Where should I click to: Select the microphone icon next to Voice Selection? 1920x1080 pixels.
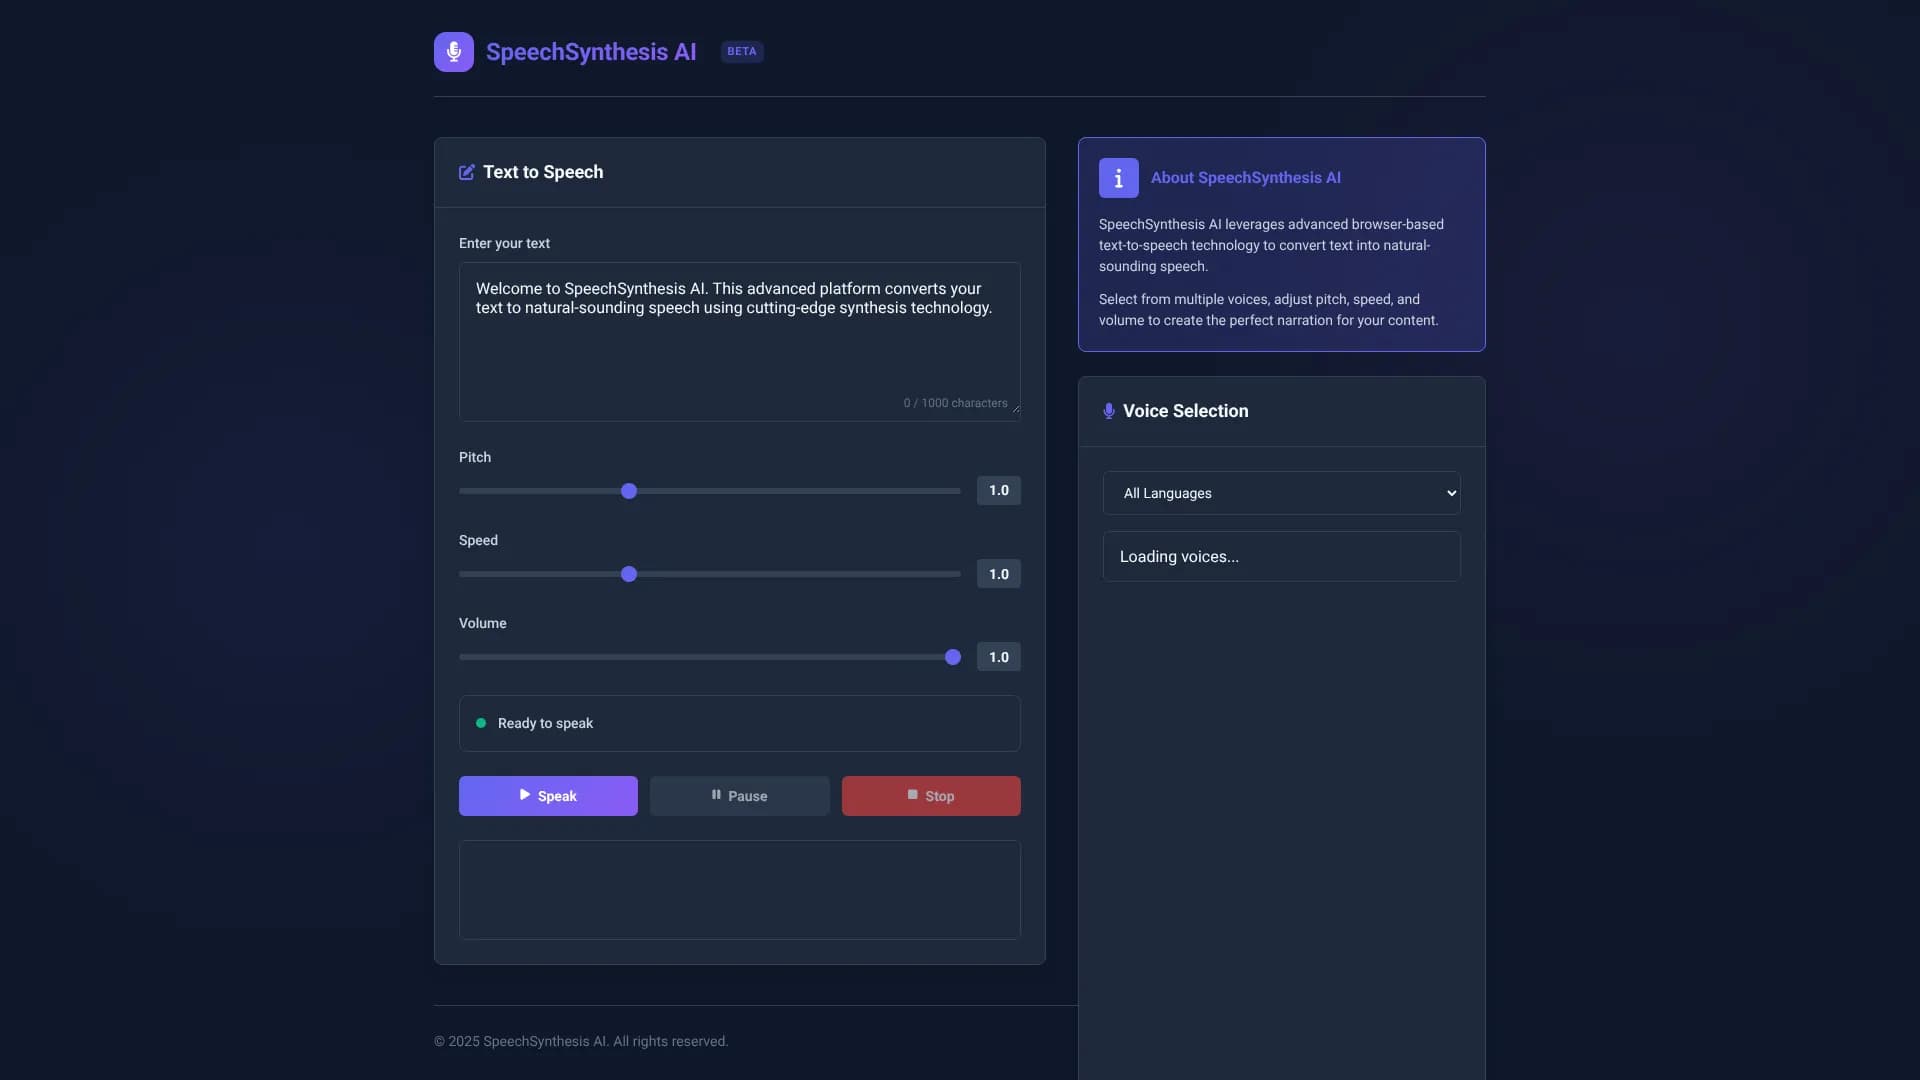[x=1108, y=410]
